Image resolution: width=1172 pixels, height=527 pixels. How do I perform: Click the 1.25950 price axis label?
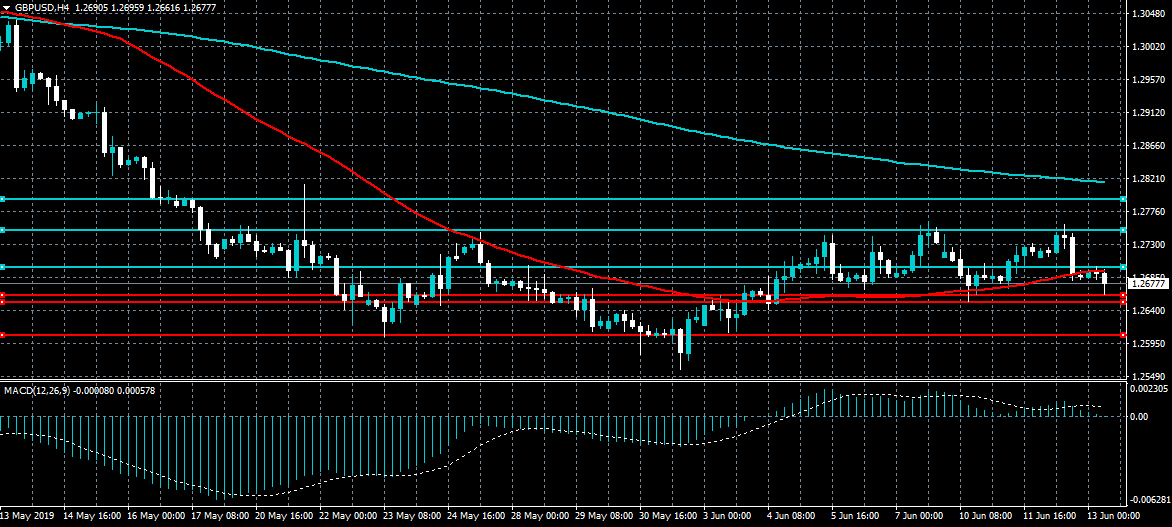1148,343
